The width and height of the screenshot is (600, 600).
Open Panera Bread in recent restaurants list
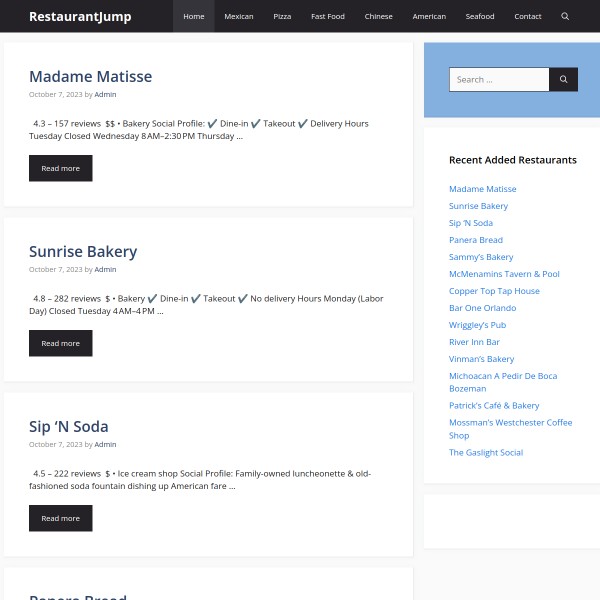tap(476, 240)
